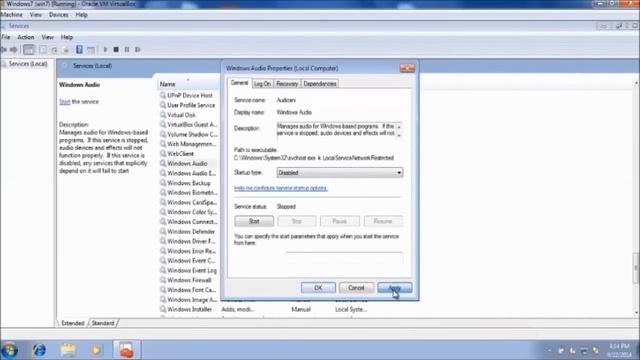Image resolution: width=640 pixels, height=360 pixels.
Task: Click the Back arrow in Services toolbar
Action: click(x=4, y=50)
